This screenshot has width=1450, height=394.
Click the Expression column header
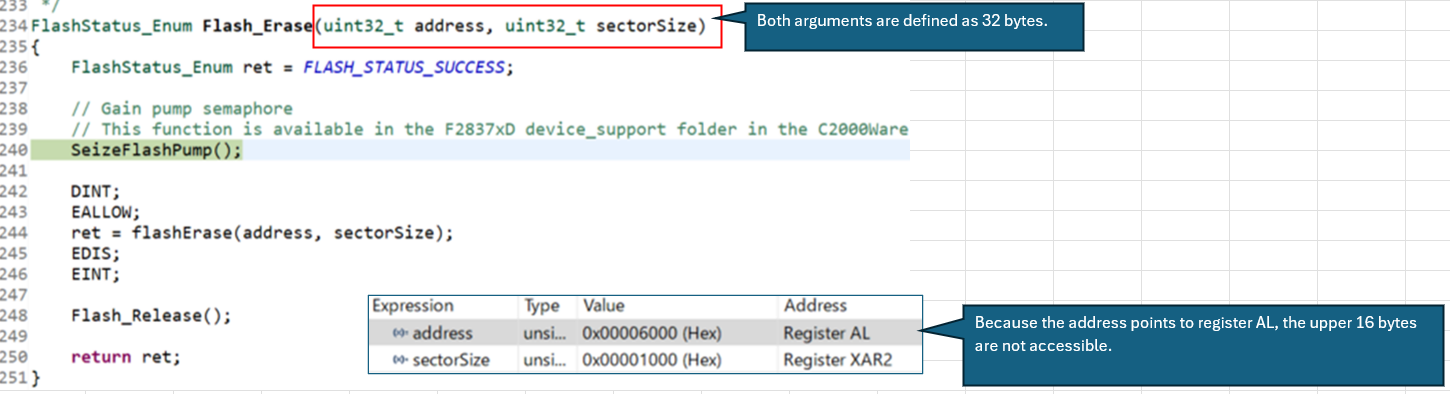point(413,306)
